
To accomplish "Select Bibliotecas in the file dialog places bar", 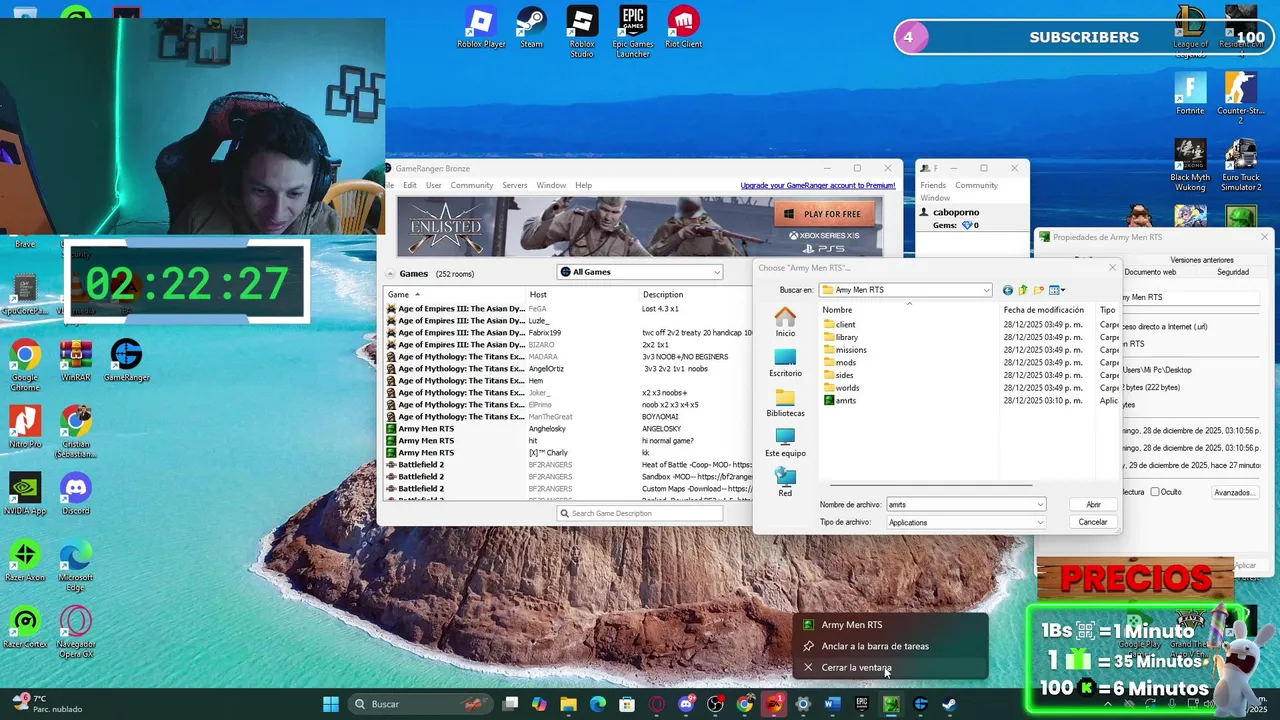I will click(x=785, y=402).
